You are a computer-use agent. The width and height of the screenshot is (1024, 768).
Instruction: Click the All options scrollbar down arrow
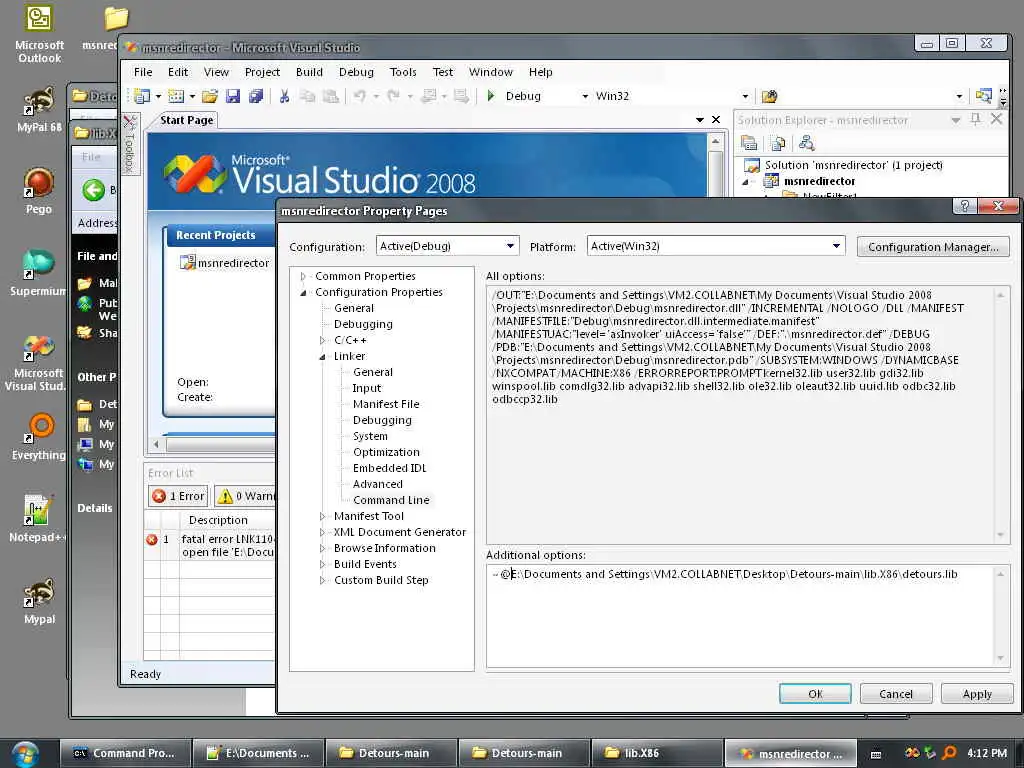[1000, 536]
